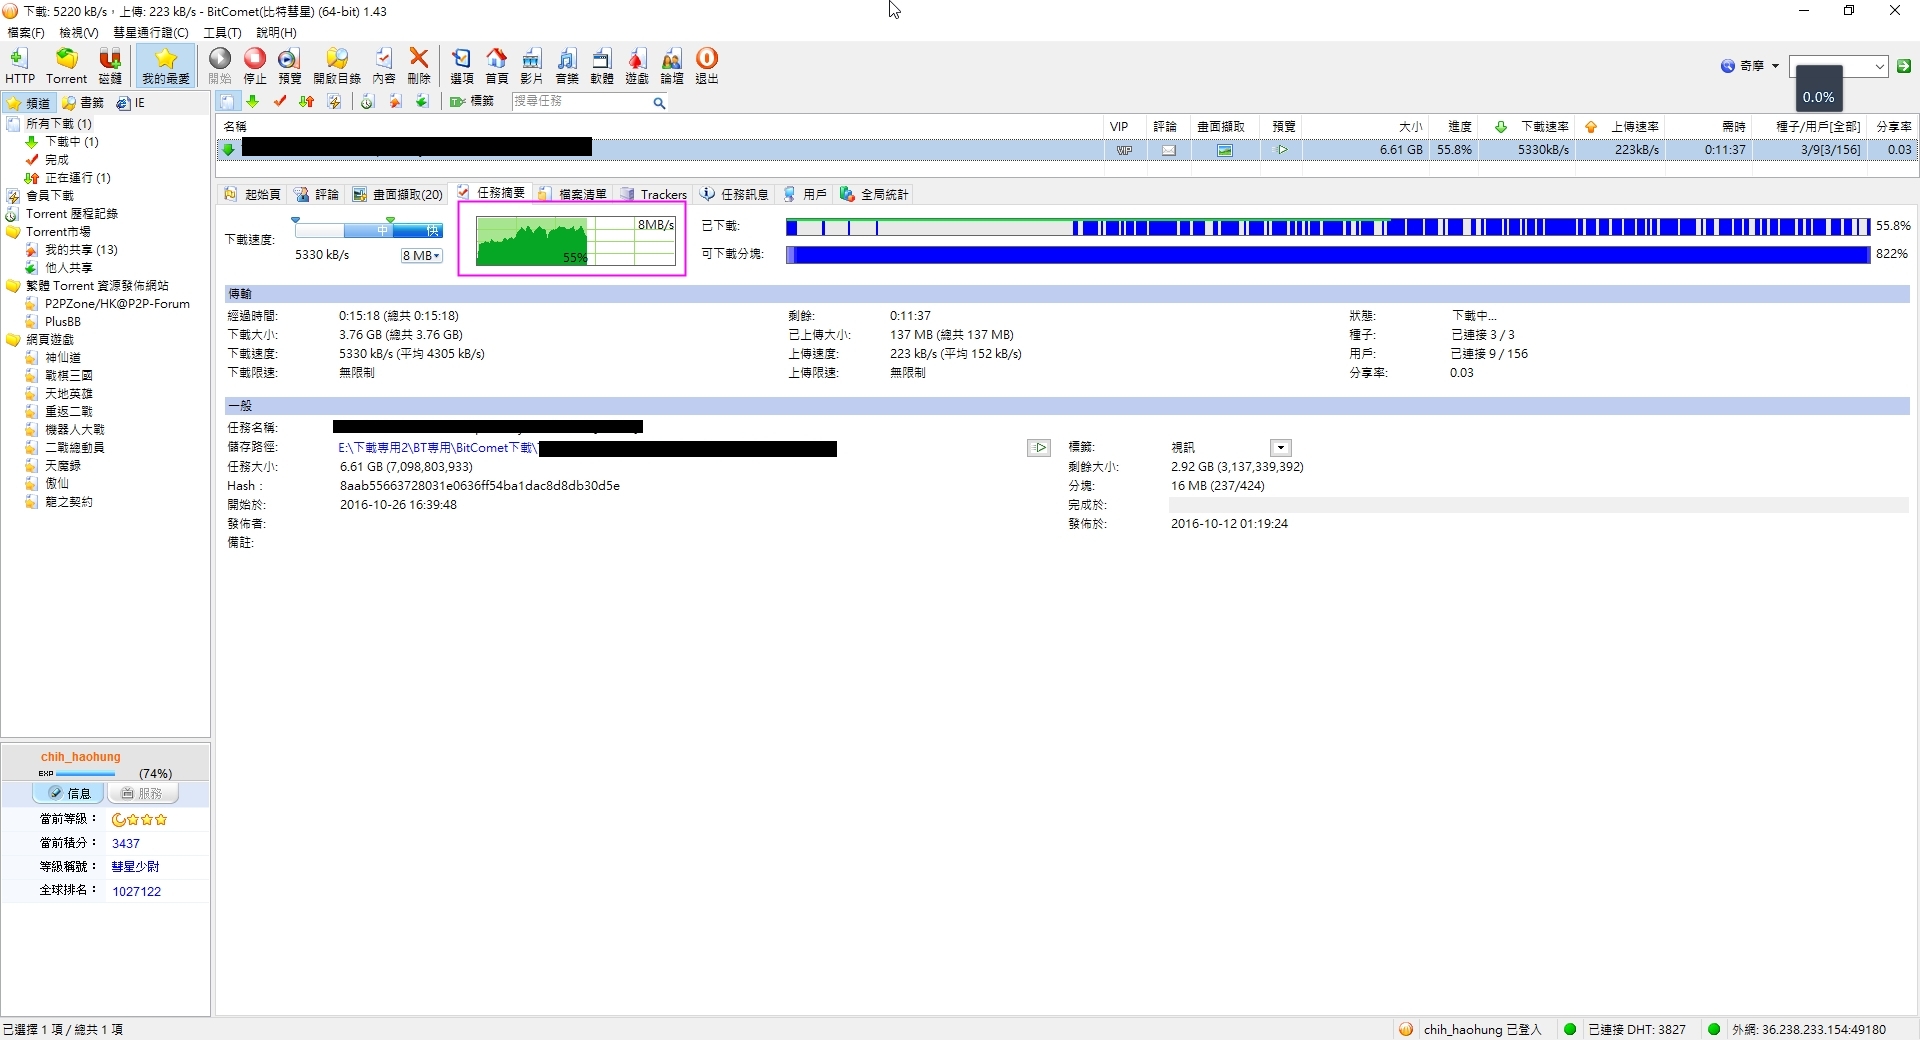Select 正在運行 (1) in sidebar
Image resolution: width=1920 pixels, height=1040 pixels.
[x=77, y=178]
